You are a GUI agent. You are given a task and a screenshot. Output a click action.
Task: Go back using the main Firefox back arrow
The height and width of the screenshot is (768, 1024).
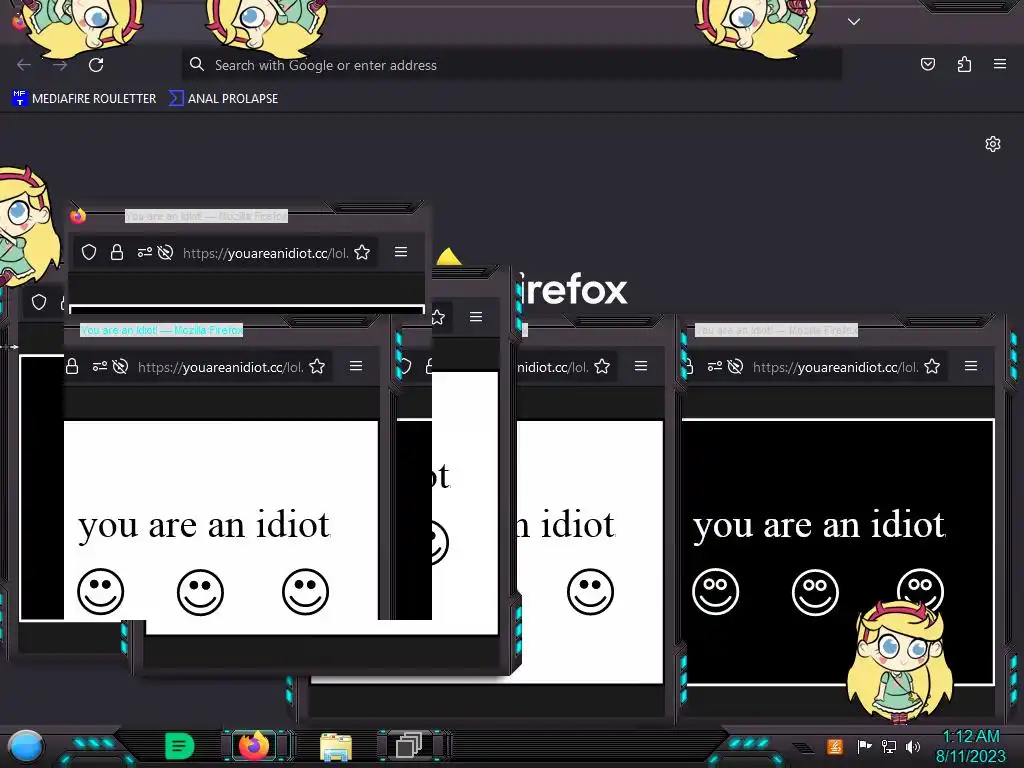(24, 65)
